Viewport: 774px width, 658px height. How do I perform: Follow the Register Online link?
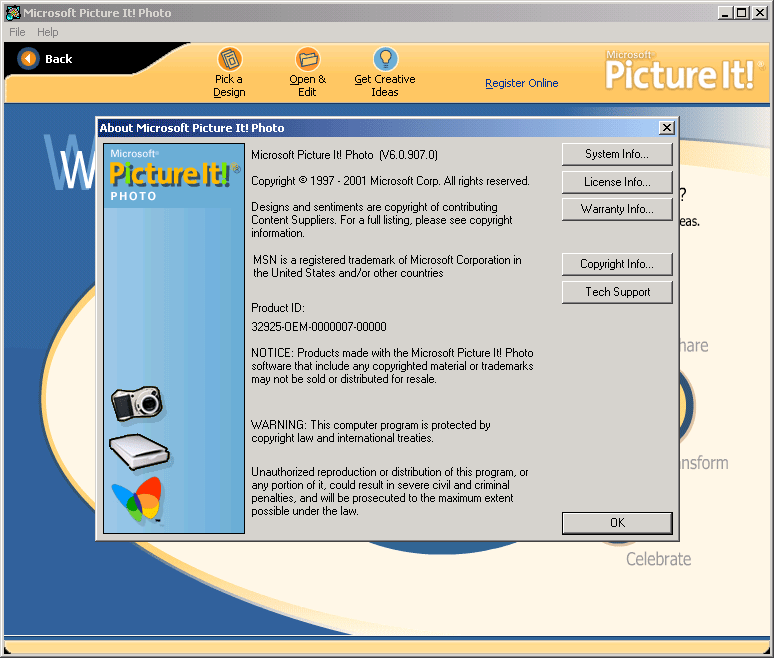(x=521, y=84)
